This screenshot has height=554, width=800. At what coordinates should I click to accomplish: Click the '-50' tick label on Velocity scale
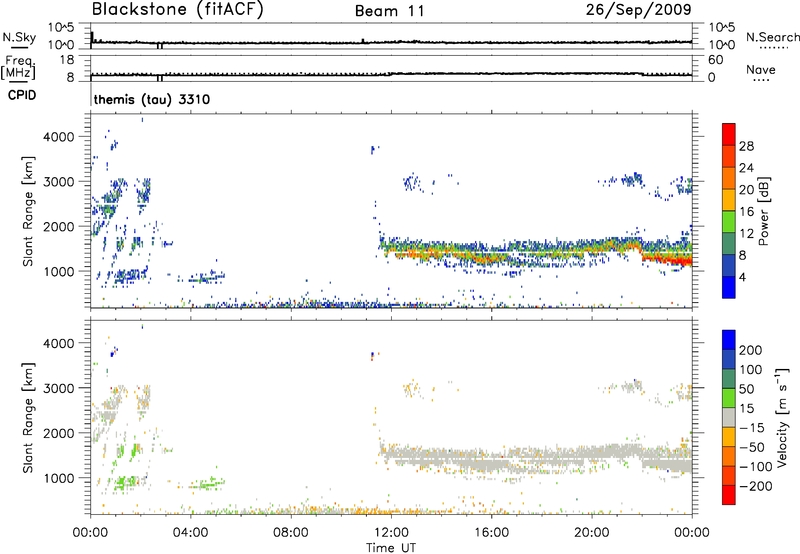point(752,447)
